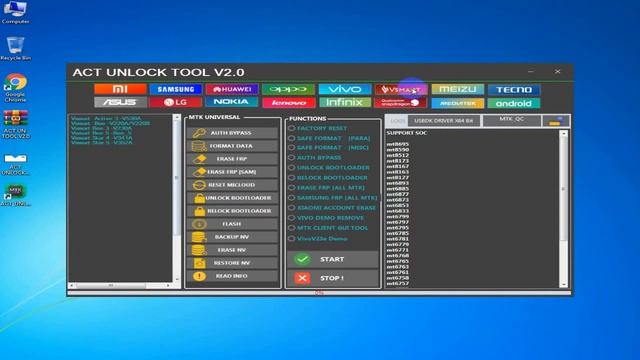Click the log scrollbar down arrow
The height and width of the screenshot is (360, 640).
click(x=564, y=284)
